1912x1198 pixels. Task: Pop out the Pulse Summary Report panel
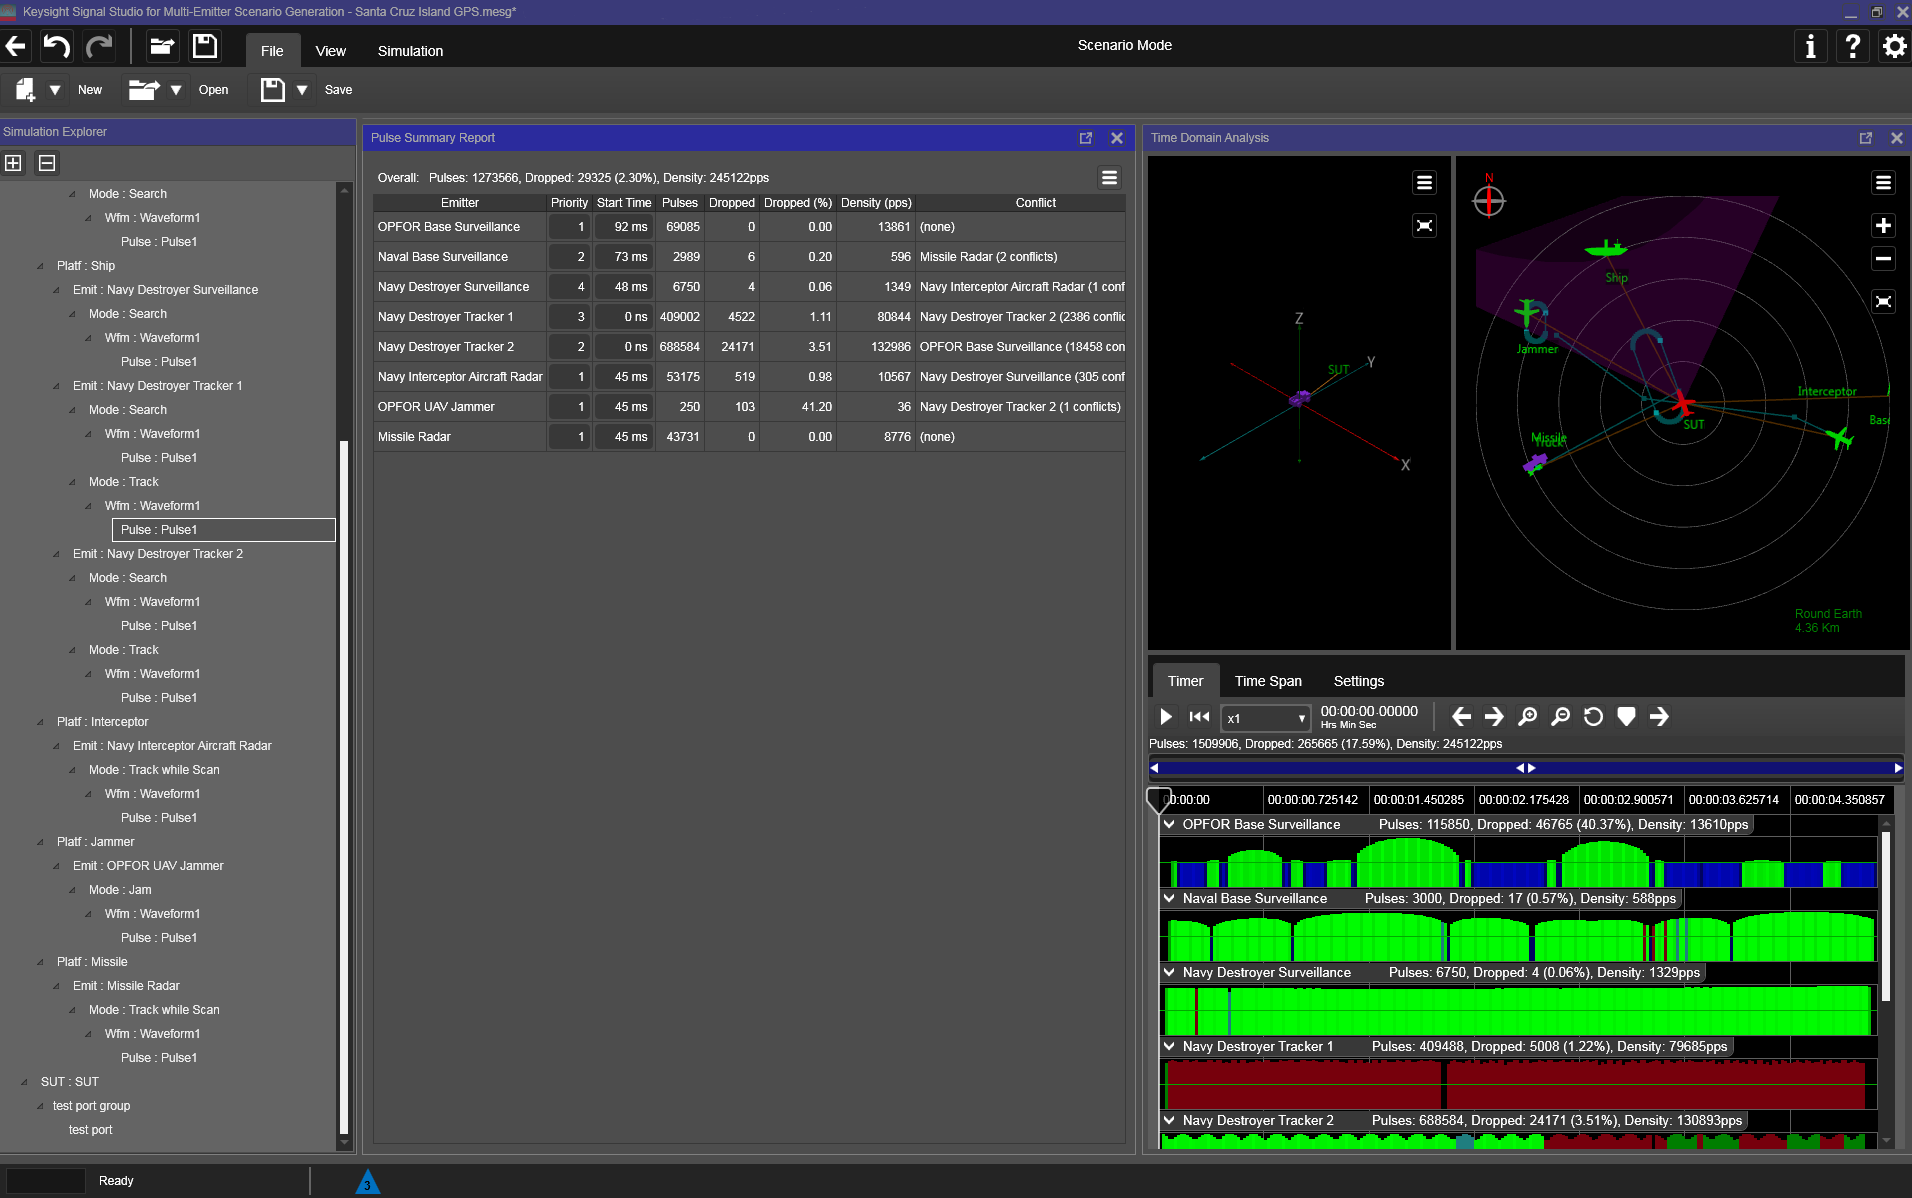1086,138
